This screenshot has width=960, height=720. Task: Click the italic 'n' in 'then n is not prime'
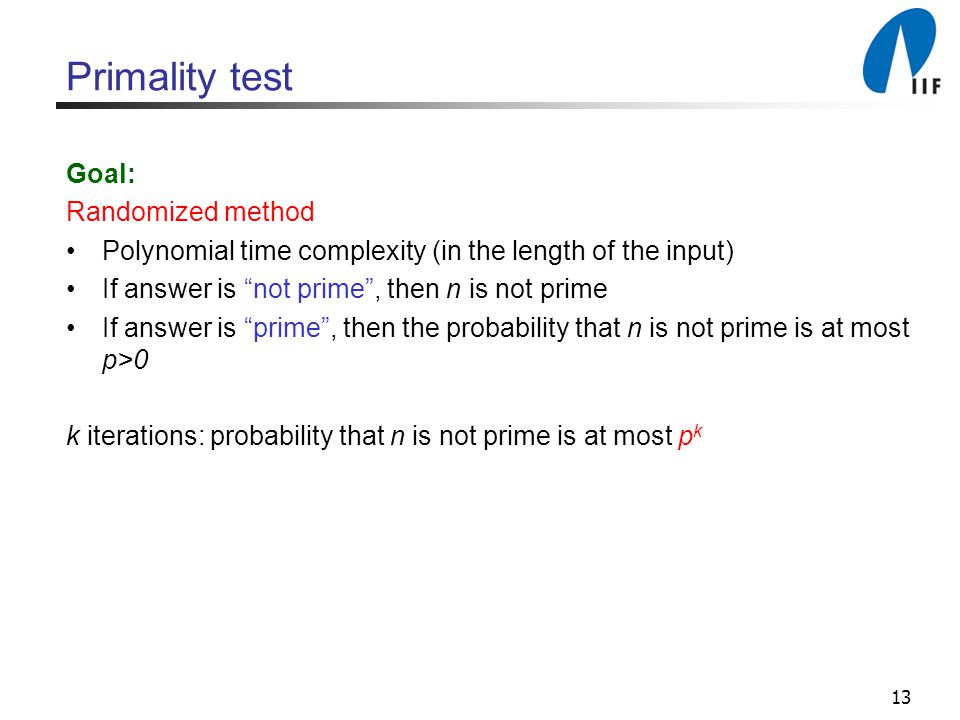(453, 289)
